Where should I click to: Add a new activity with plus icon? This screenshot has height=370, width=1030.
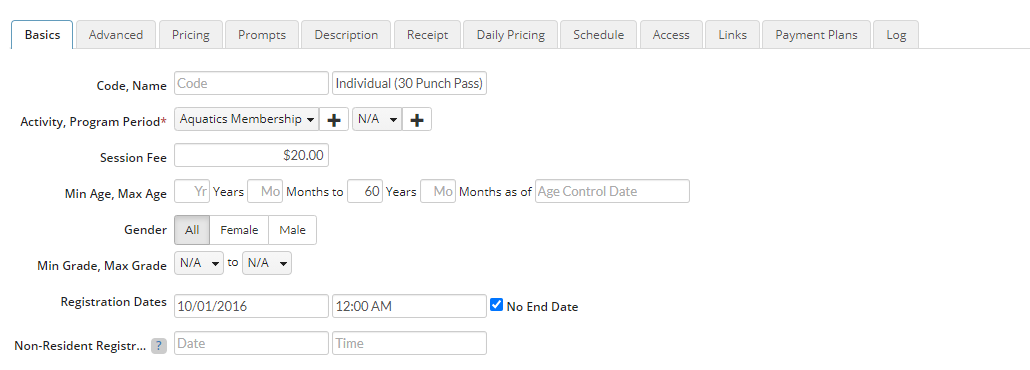click(x=334, y=120)
